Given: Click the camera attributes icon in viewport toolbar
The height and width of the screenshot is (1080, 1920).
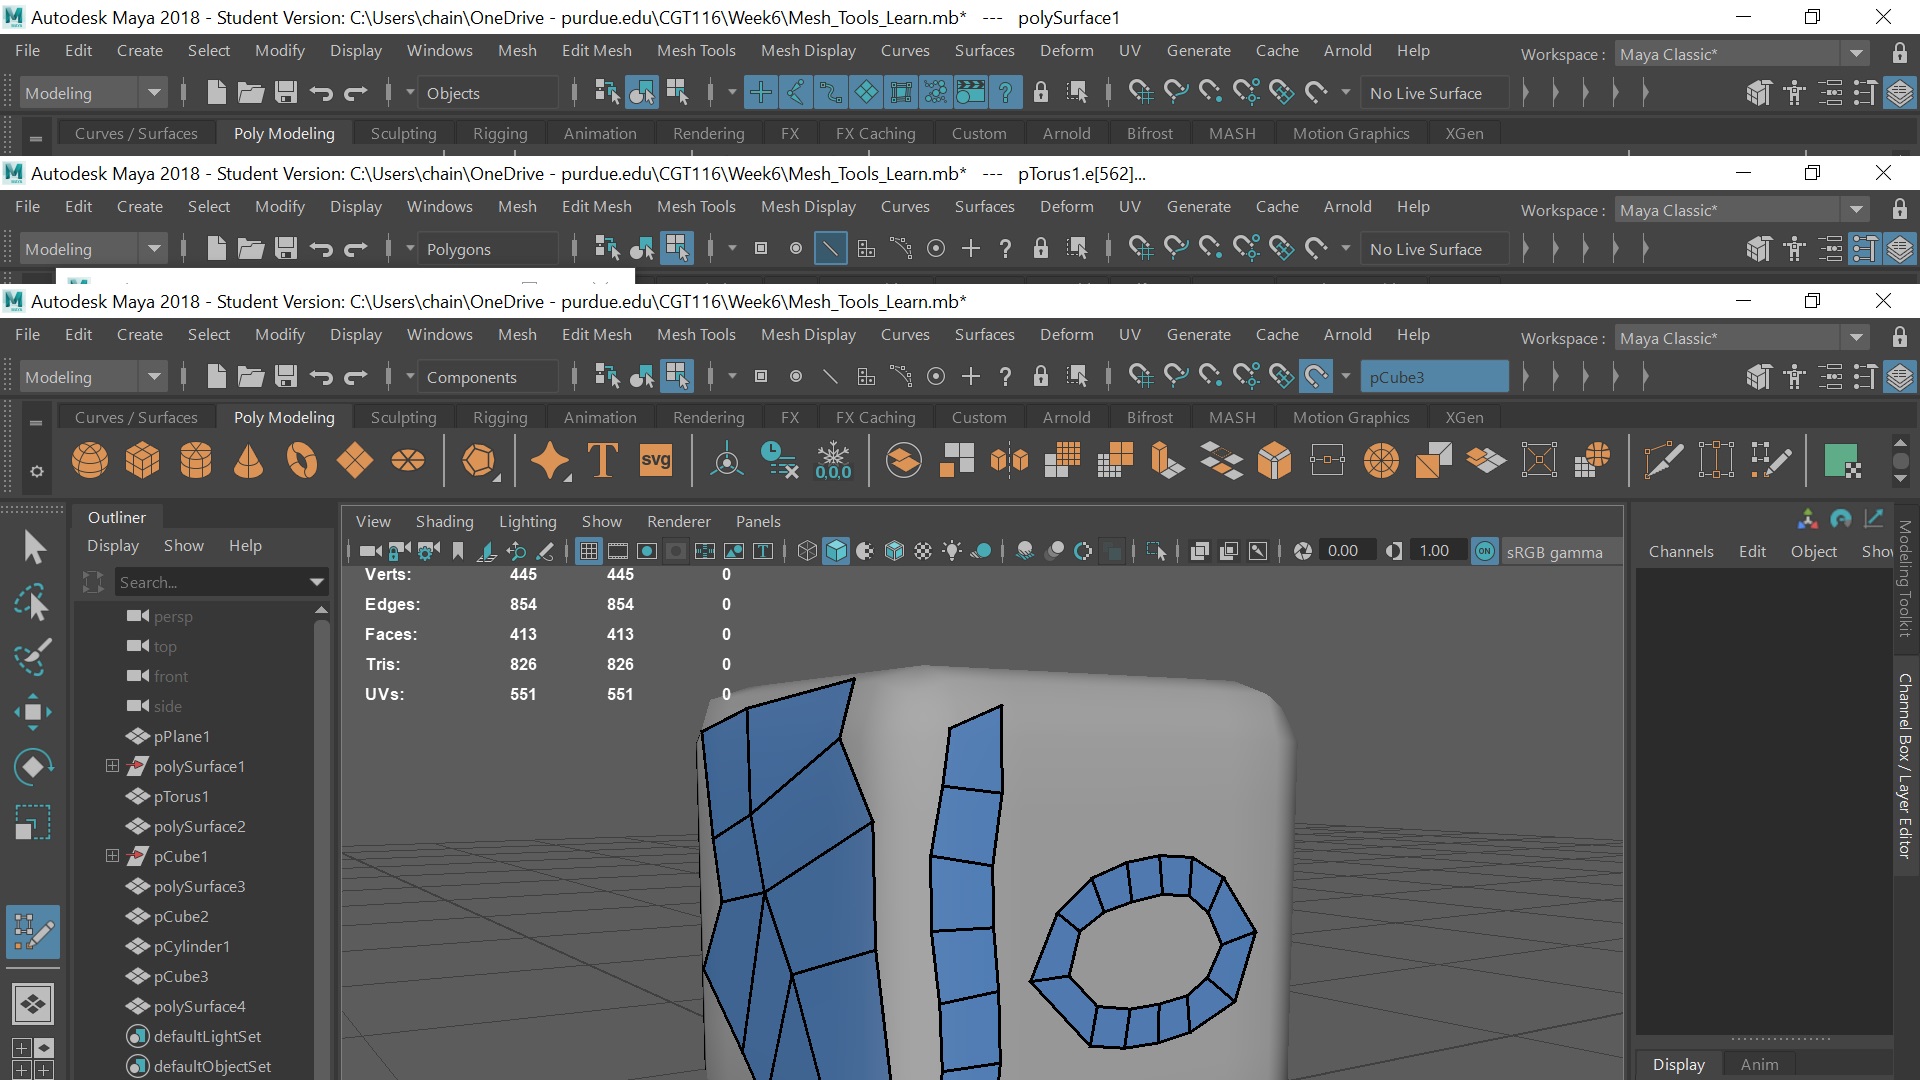Looking at the screenshot, I should click(x=429, y=551).
